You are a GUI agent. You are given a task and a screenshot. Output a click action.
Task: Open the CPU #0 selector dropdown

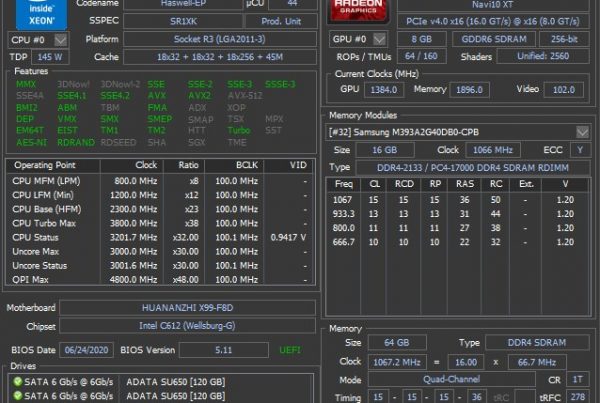(x=60, y=40)
